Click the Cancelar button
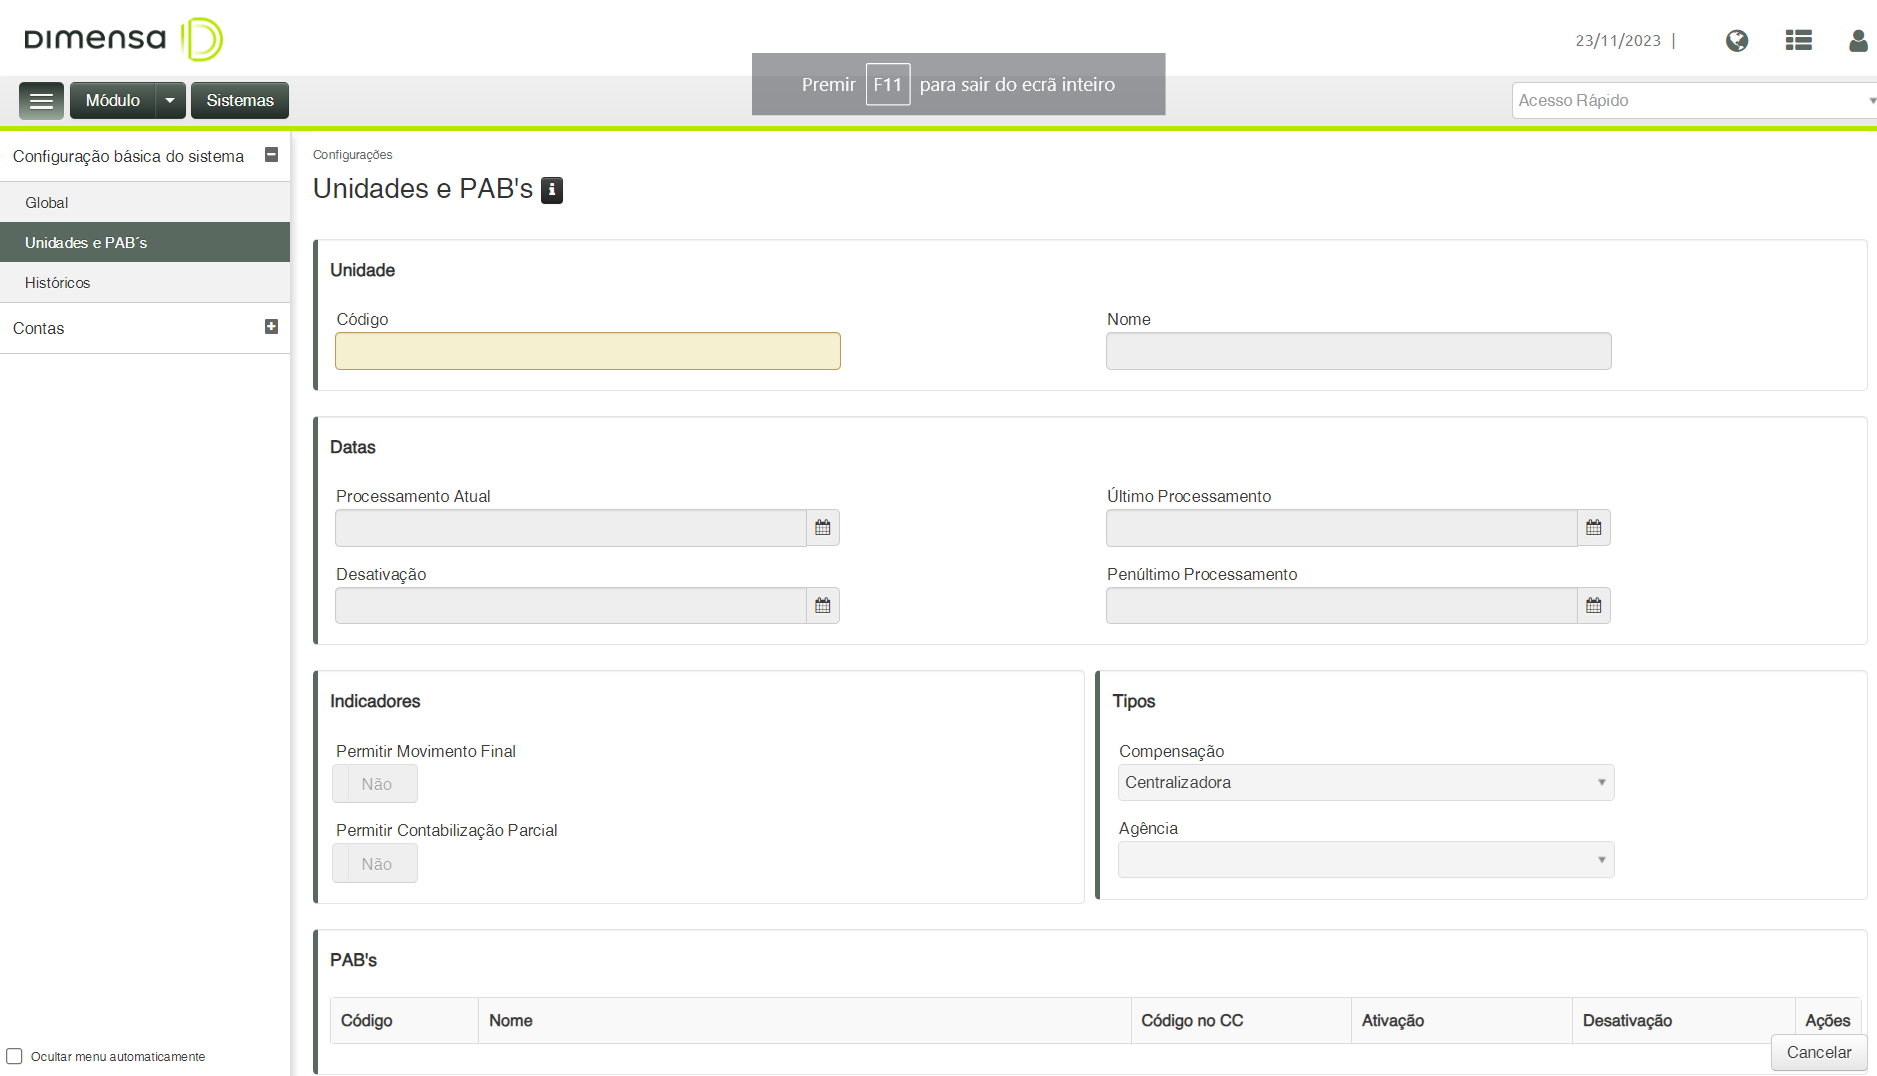The width and height of the screenshot is (1877, 1076). click(x=1818, y=1052)
